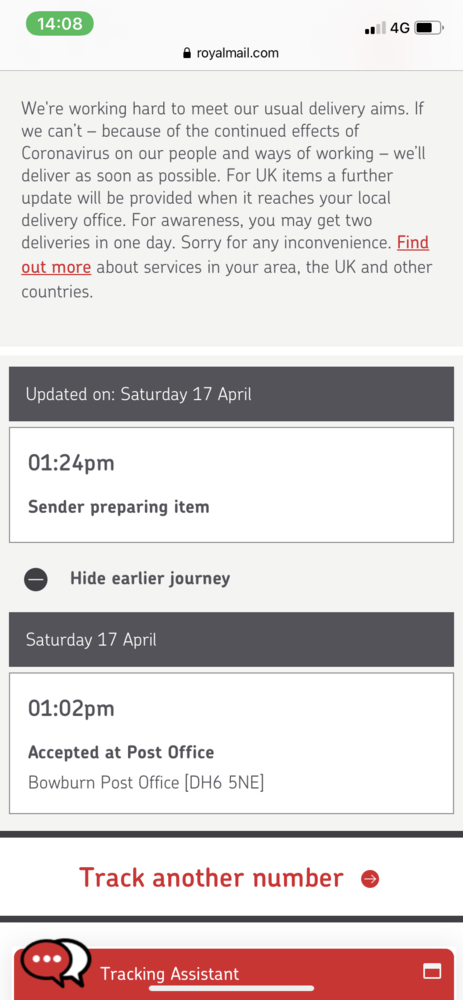Open the Tracking Assistant chat bubble icon

(x=55, y=961)
